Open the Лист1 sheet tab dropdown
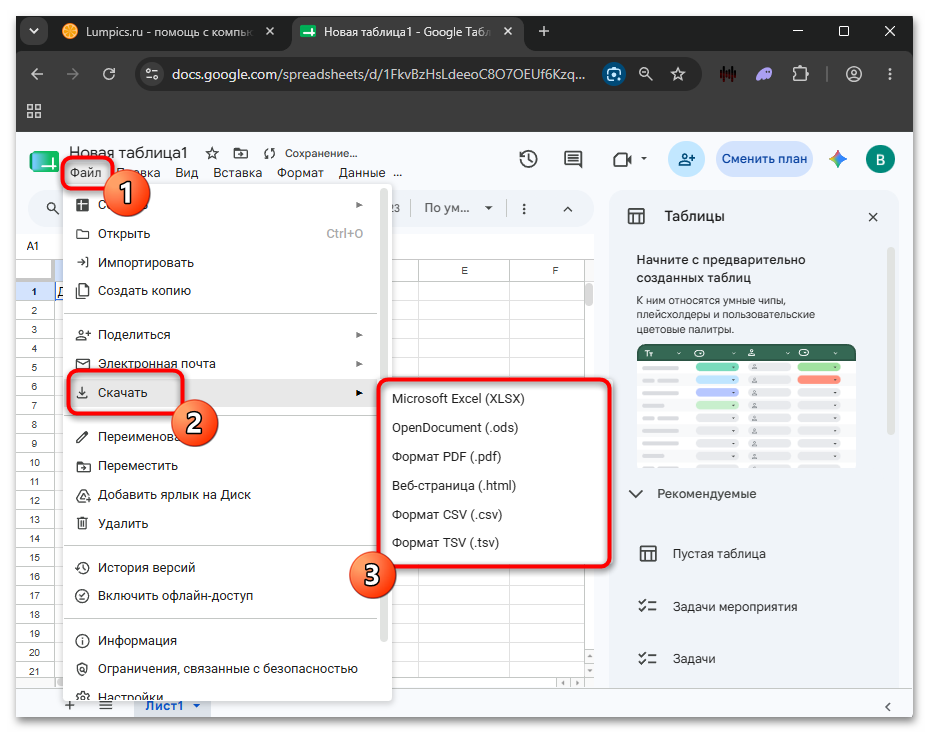This screenshot has height=733, width=929. pyautogui.click(x=197, y=706)
